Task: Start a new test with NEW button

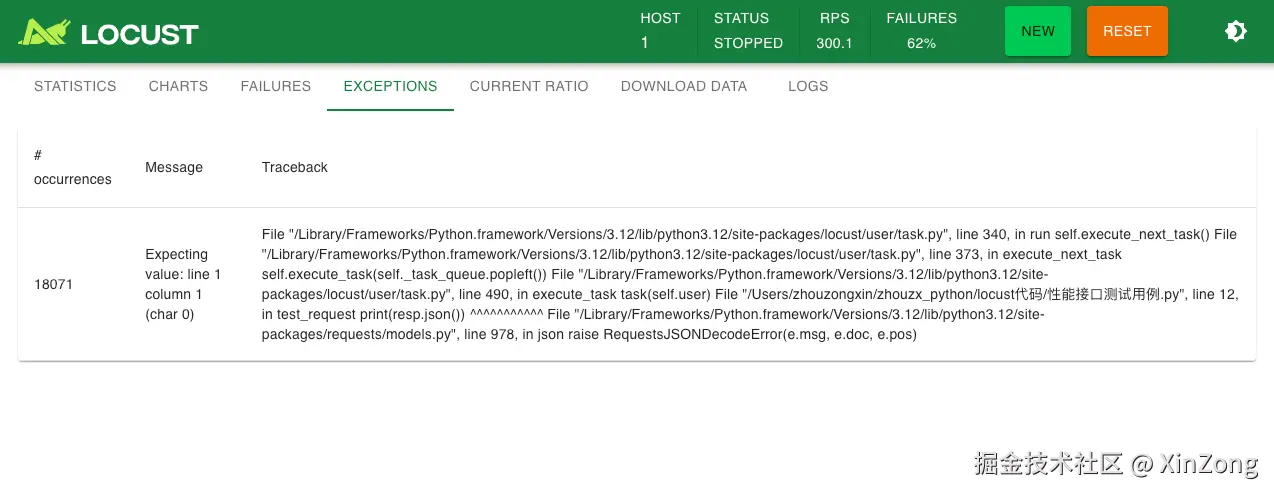Action: click(x=1038, y=31)
